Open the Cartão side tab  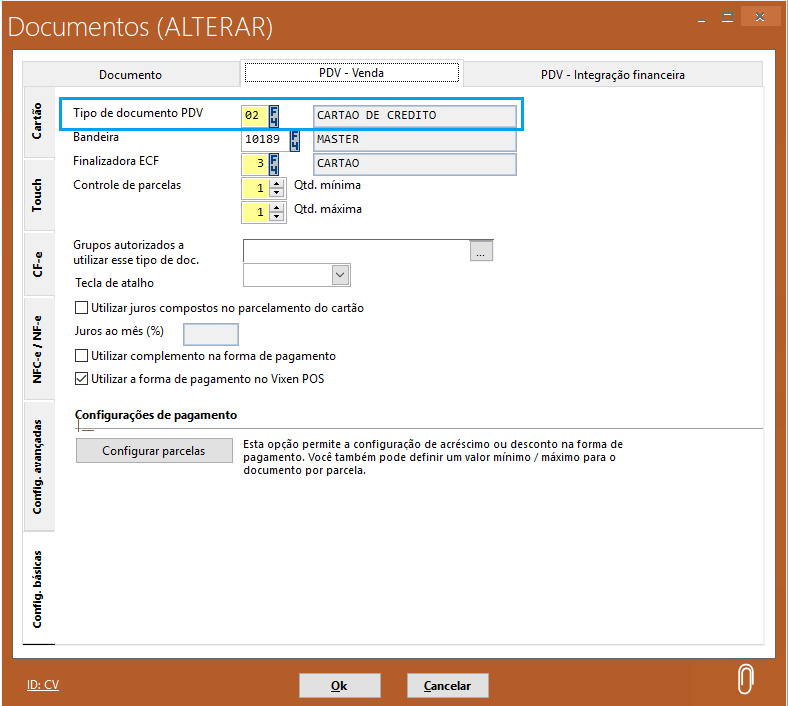click(x=38, y=121)
